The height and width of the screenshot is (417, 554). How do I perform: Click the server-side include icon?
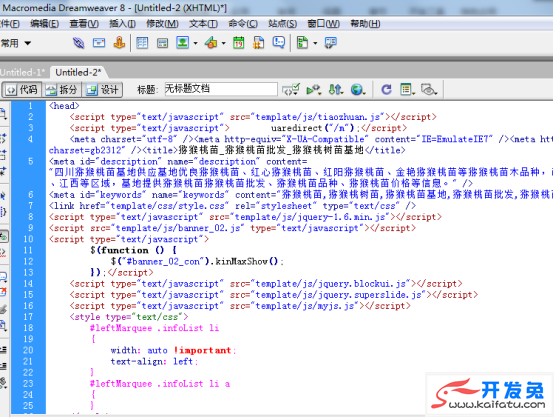[x=259, y=43]
